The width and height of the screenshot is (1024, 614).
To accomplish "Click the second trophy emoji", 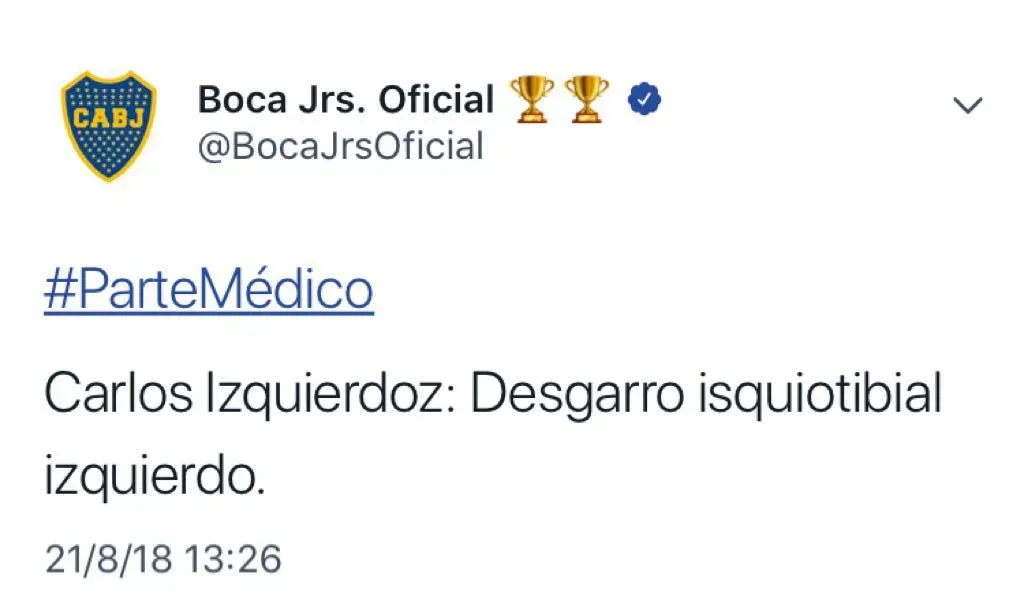I will (x=587, y=100).
